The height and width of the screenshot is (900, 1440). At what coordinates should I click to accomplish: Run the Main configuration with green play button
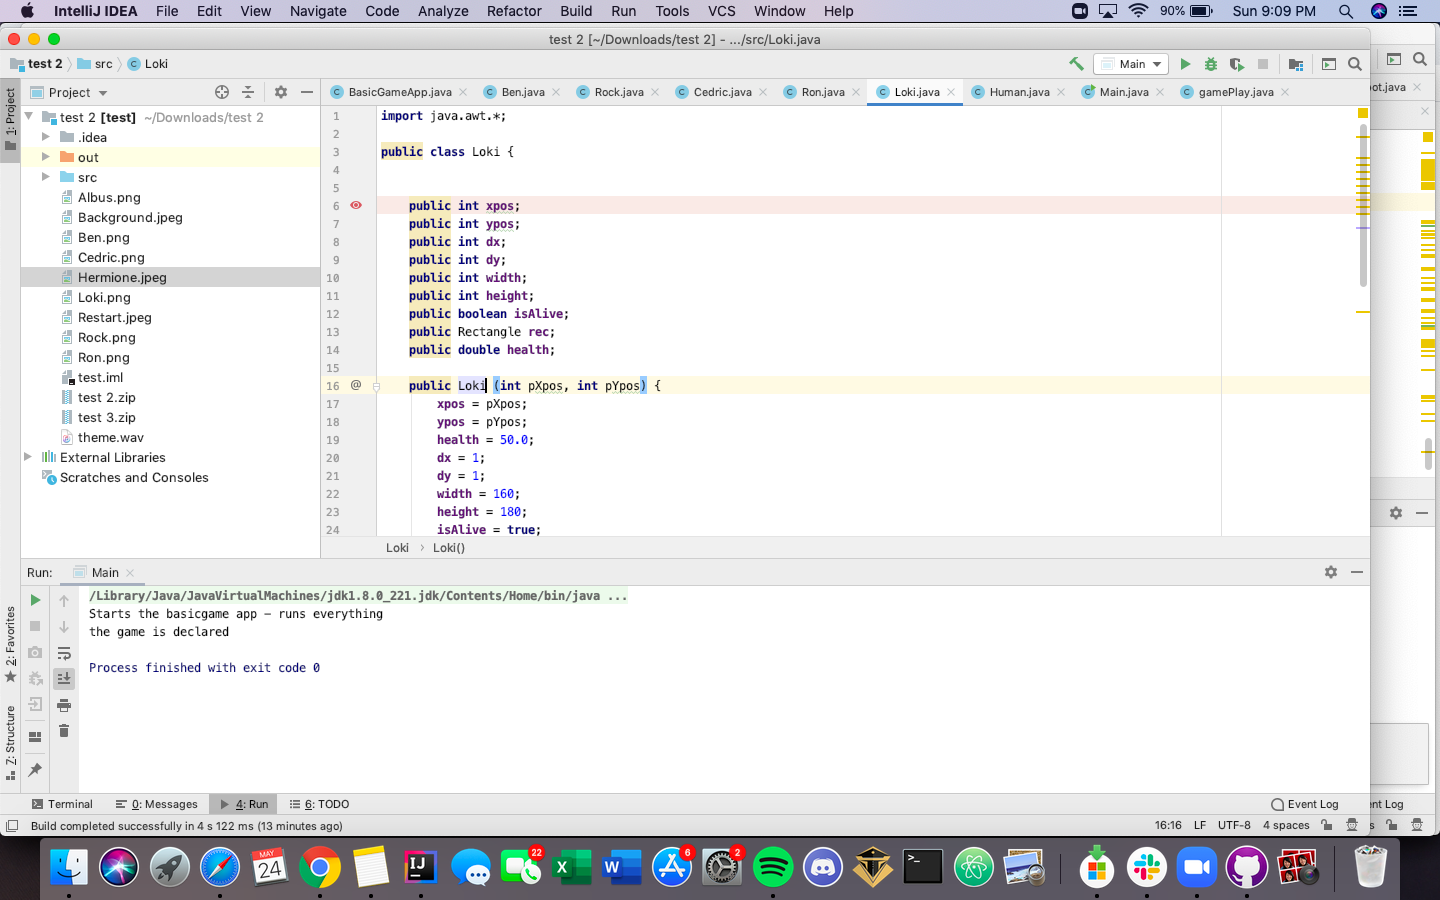[1185, 64]
